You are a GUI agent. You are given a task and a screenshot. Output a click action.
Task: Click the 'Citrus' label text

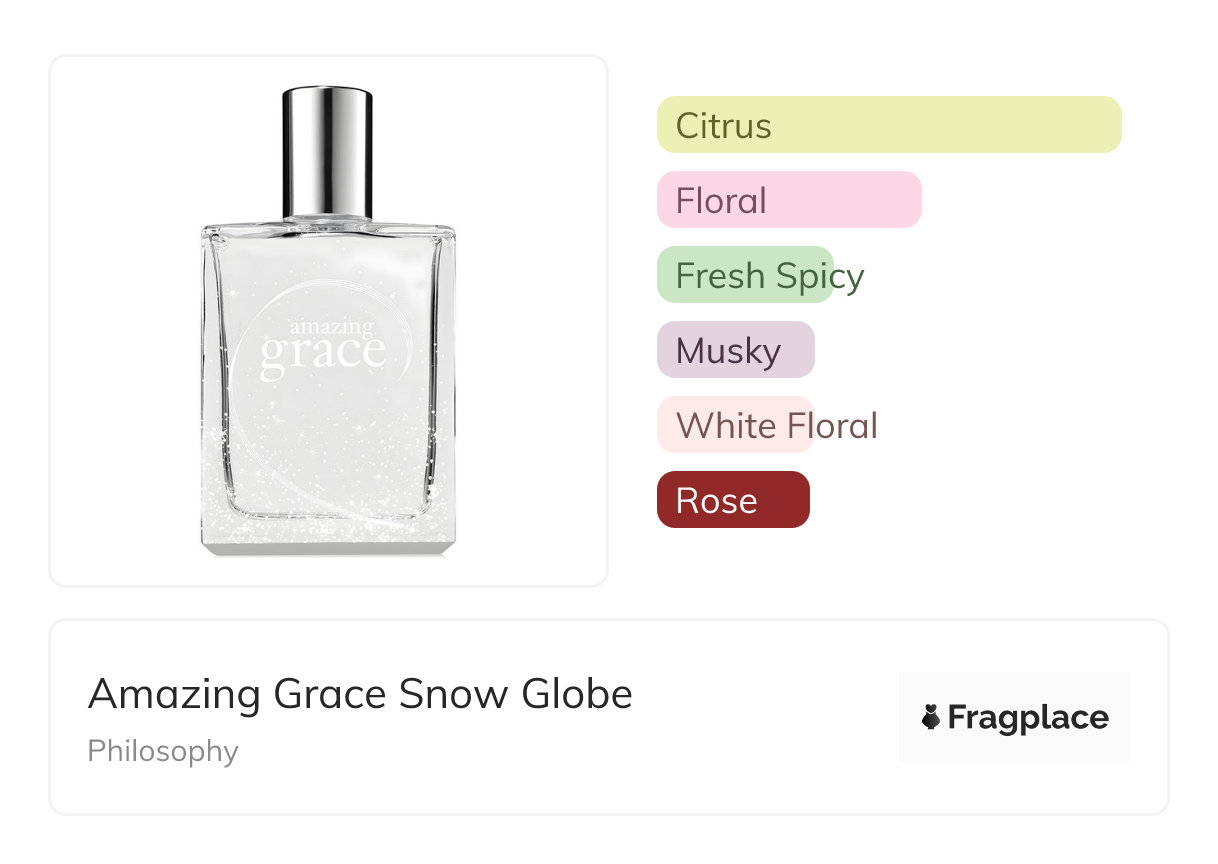coord(723,126)
